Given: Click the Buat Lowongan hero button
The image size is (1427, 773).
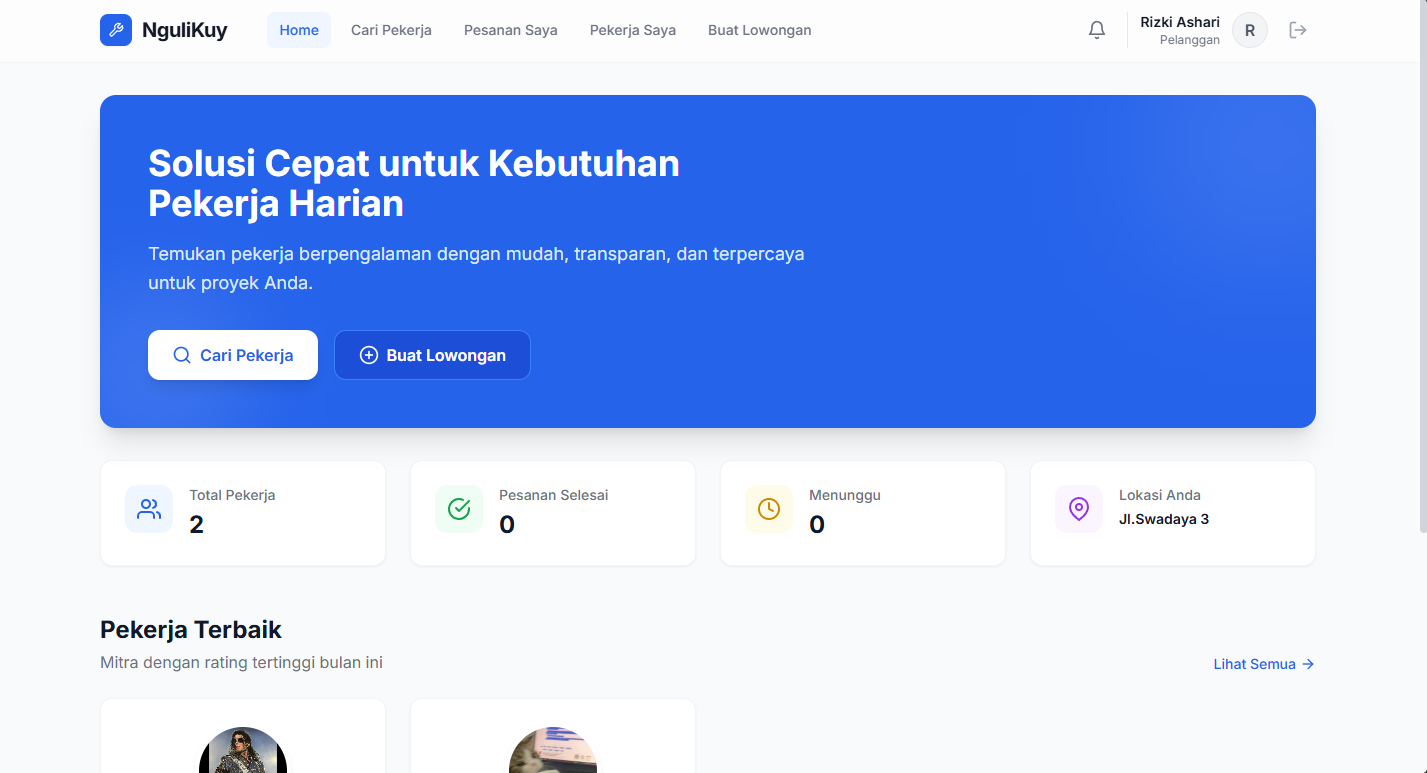Looking at the screenshot, I should (432, 355).
